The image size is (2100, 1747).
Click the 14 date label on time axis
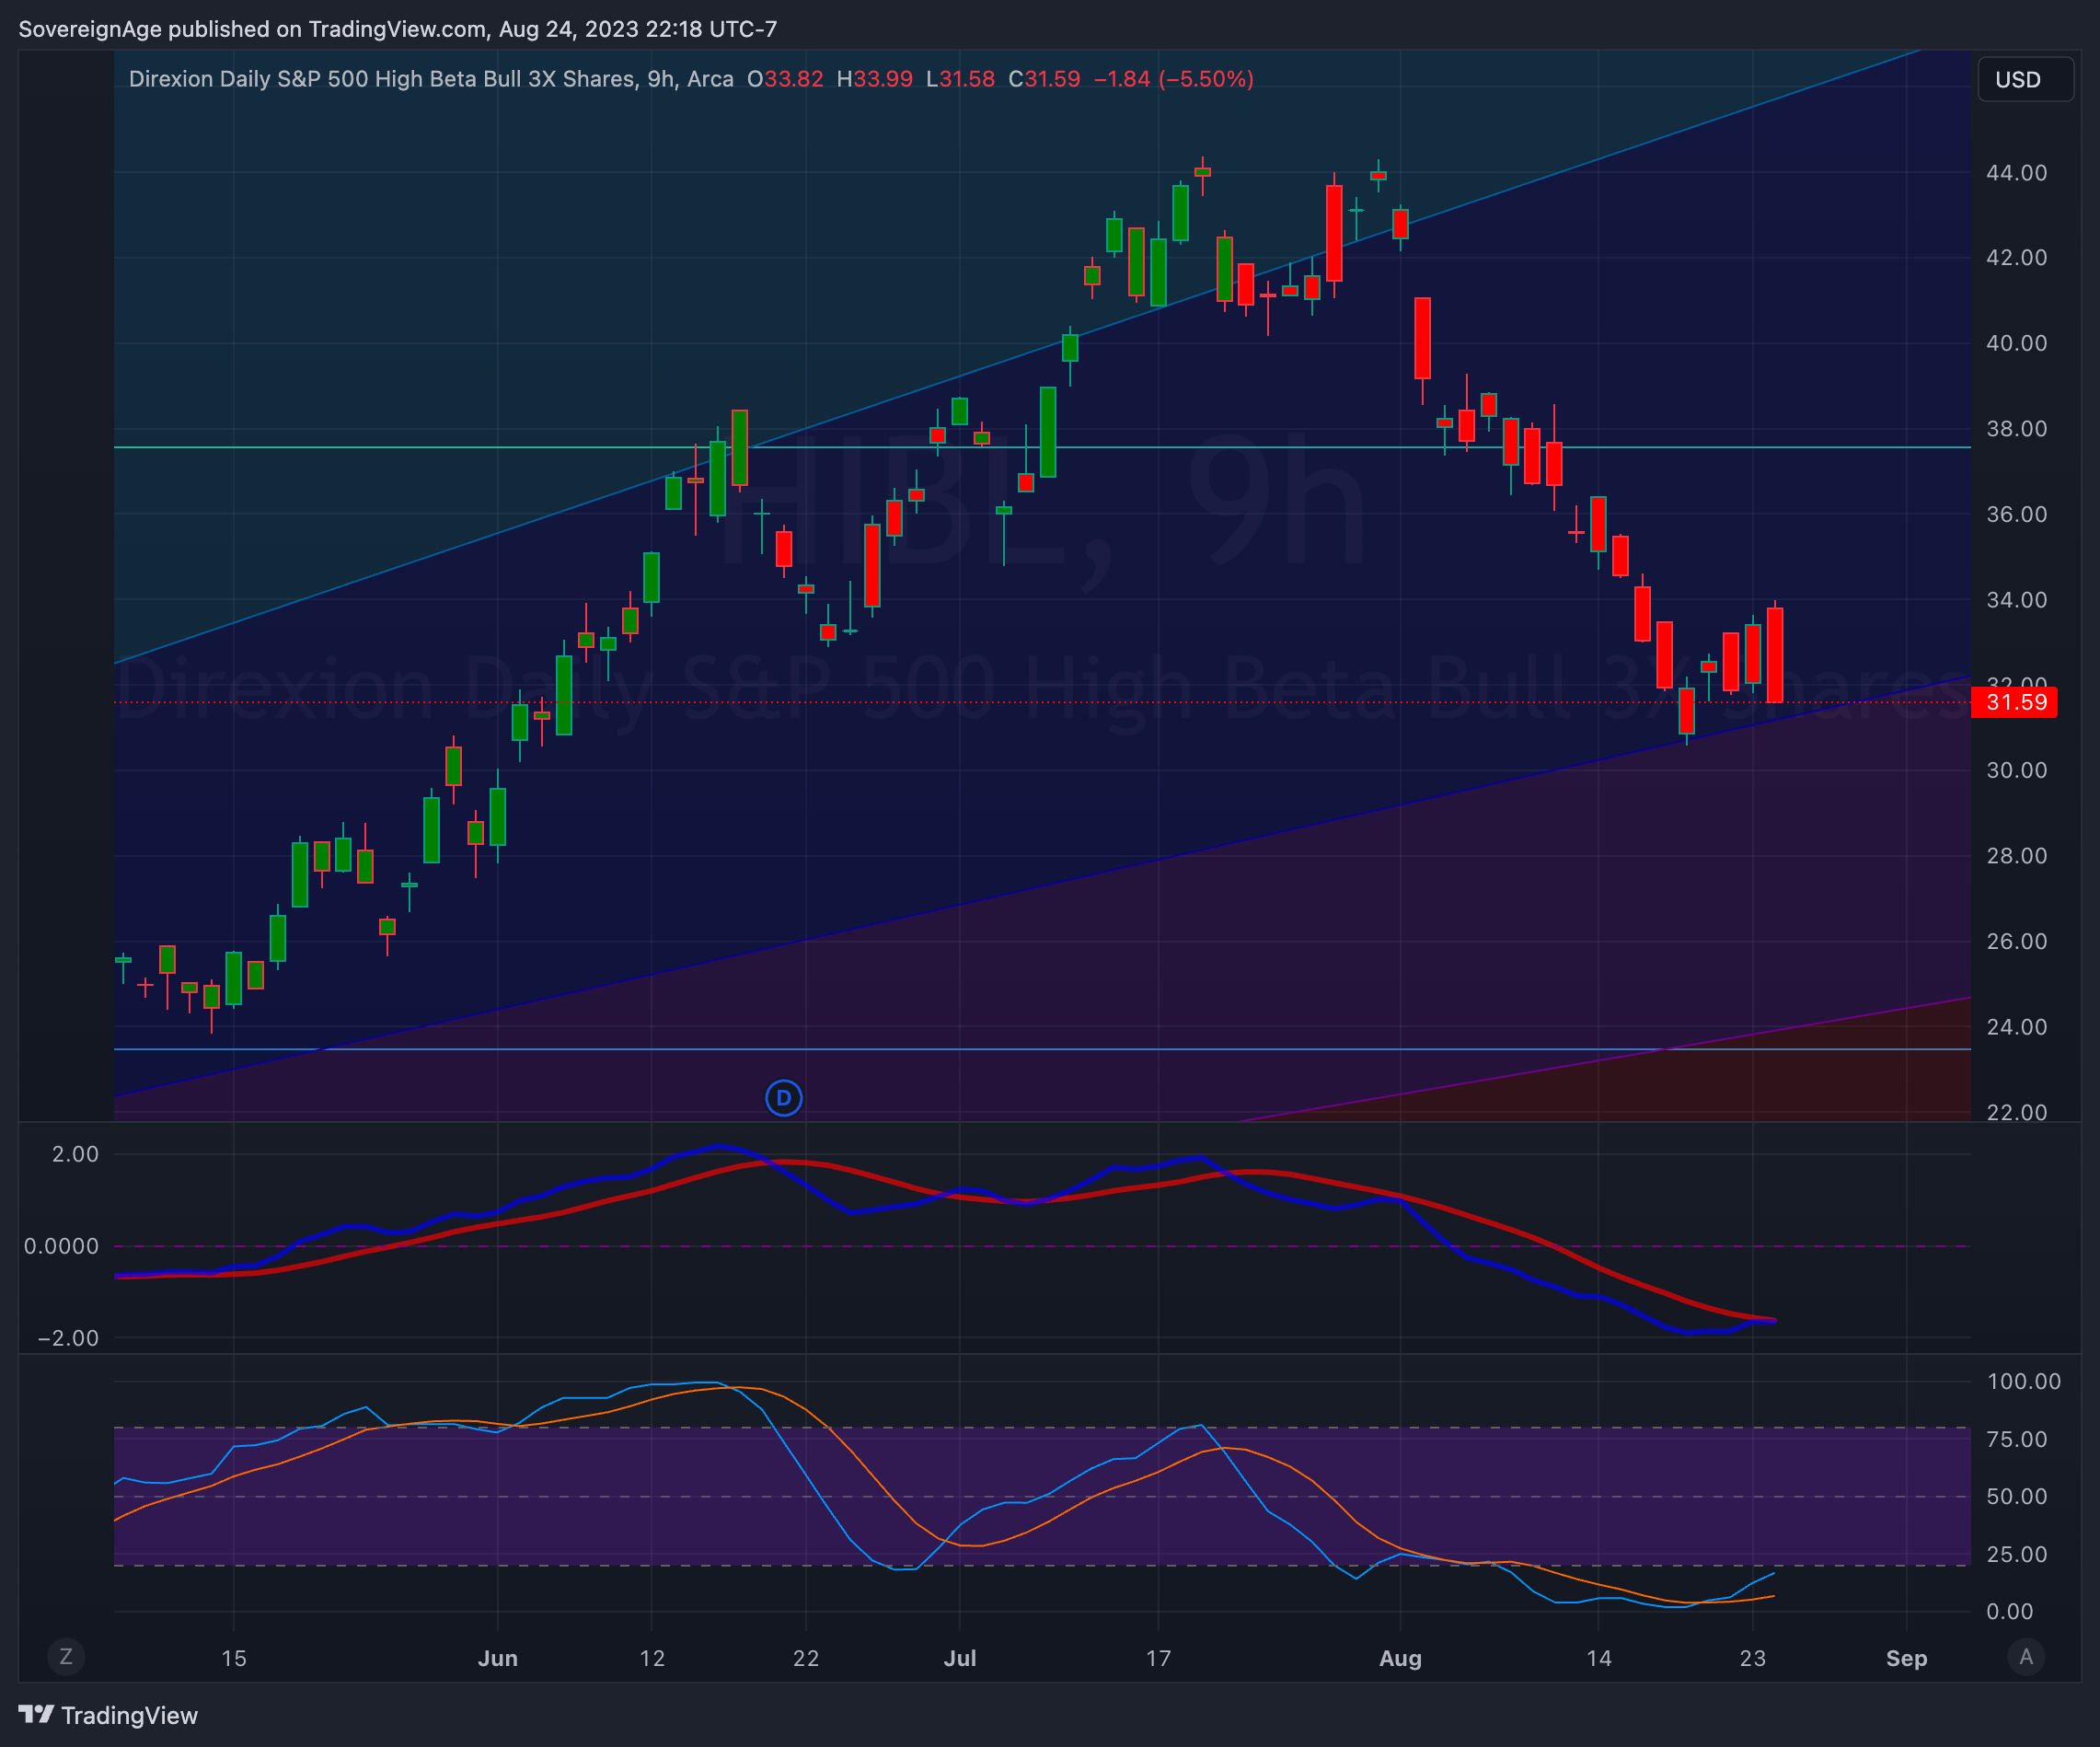1598,1658
